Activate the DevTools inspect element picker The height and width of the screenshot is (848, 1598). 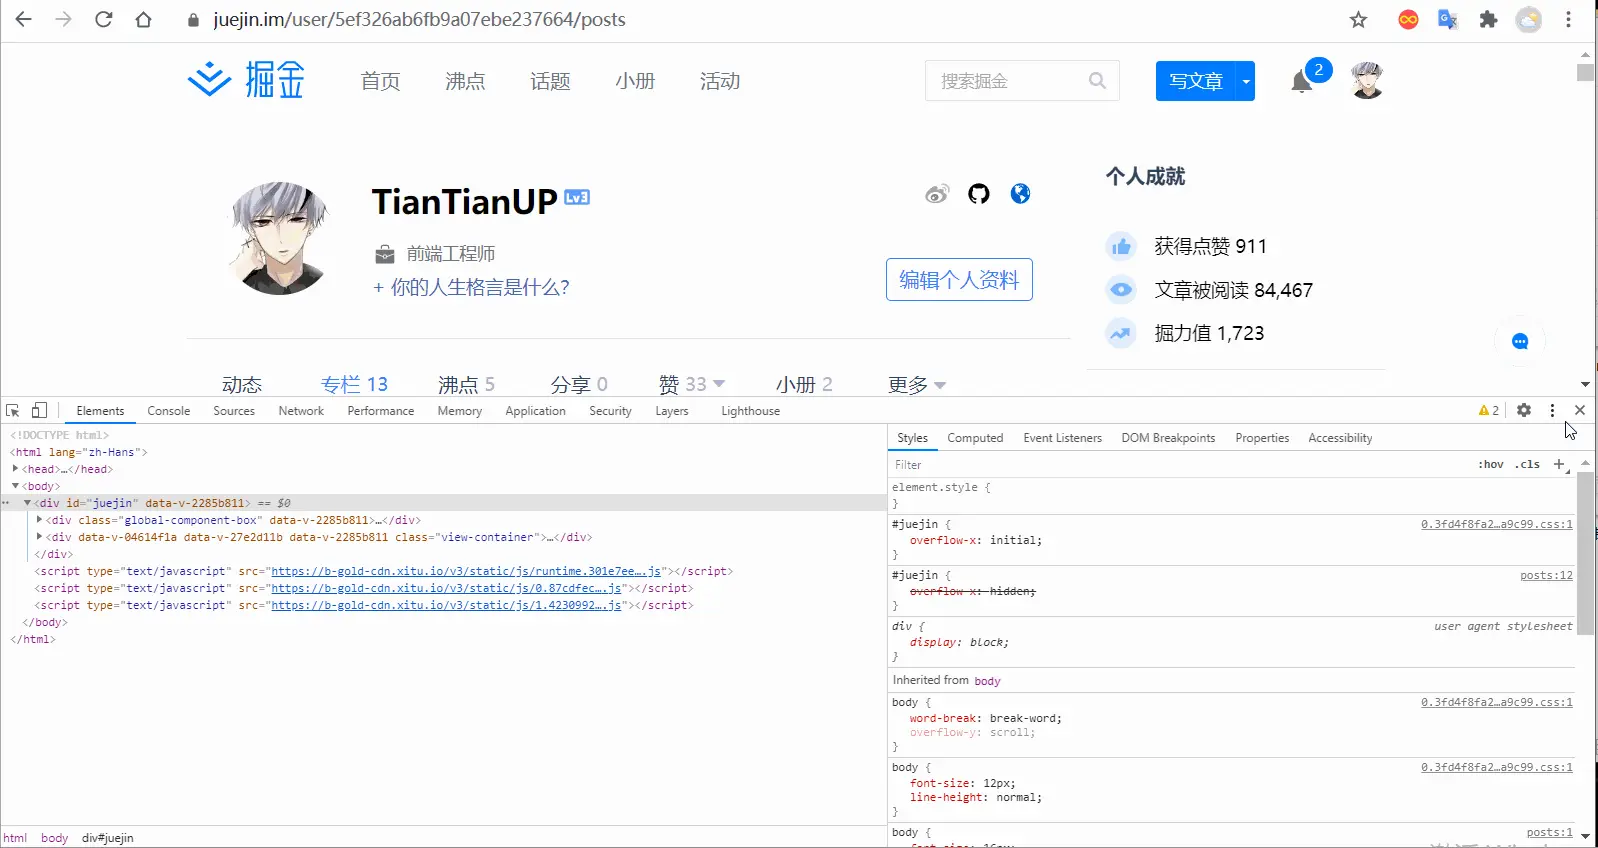tap(13, 410)
